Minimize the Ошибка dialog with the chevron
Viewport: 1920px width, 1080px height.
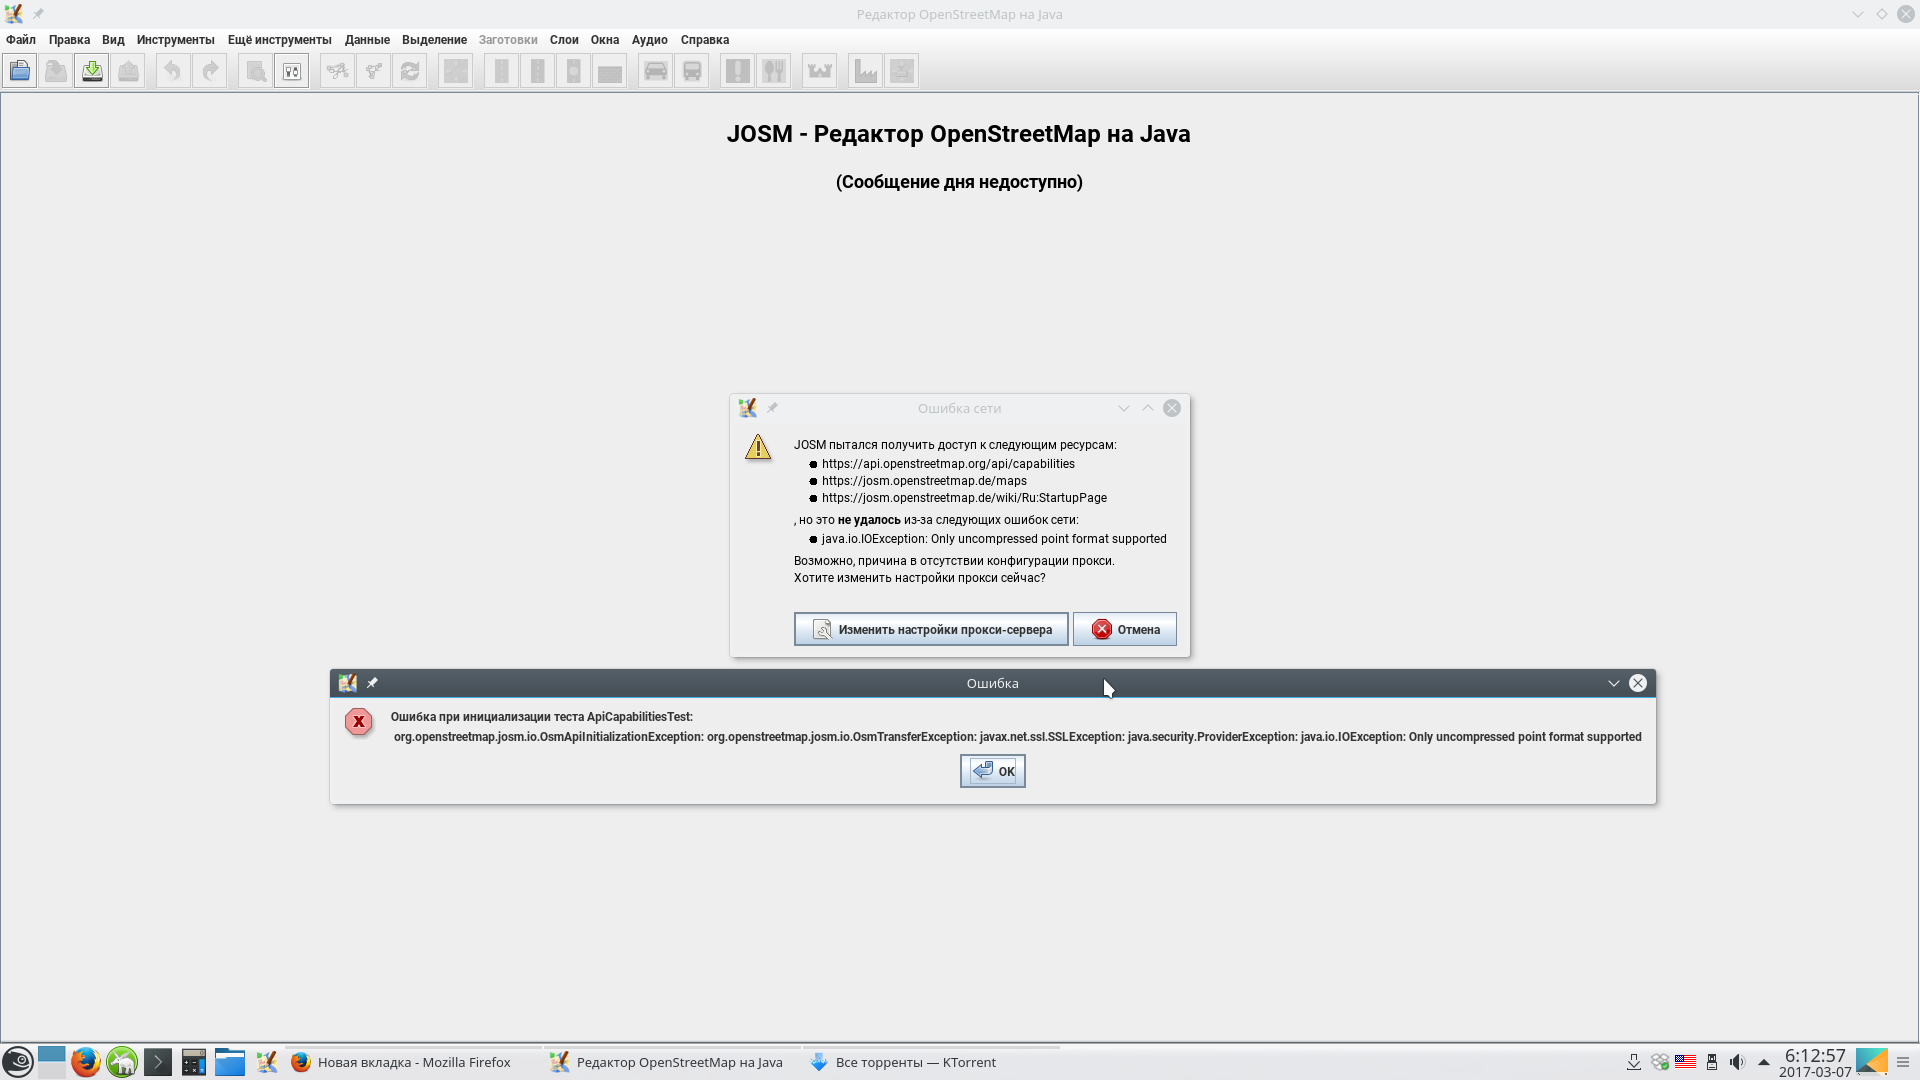pyautogui.click(x=1614, y=683)
